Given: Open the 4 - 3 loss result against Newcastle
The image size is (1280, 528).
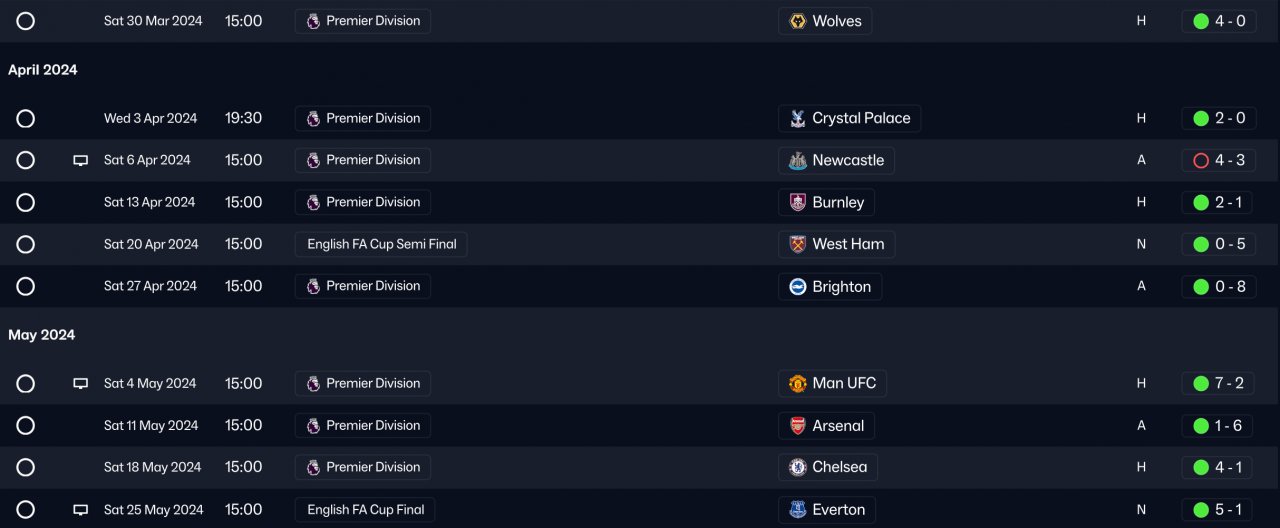Looking at the screenshot, I should (1218, 160).
